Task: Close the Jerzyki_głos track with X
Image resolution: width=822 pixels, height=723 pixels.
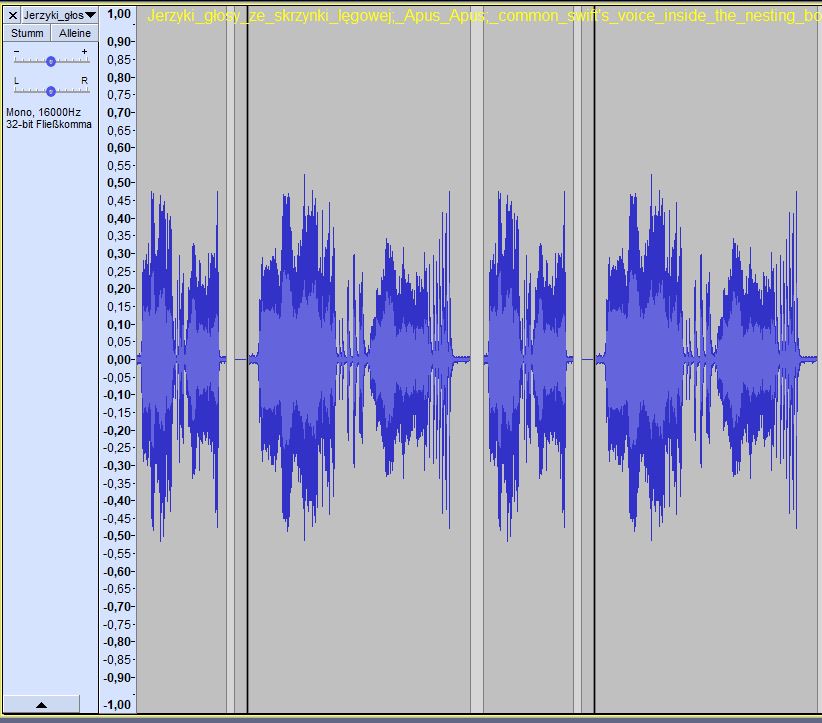Action: (13, 15)
